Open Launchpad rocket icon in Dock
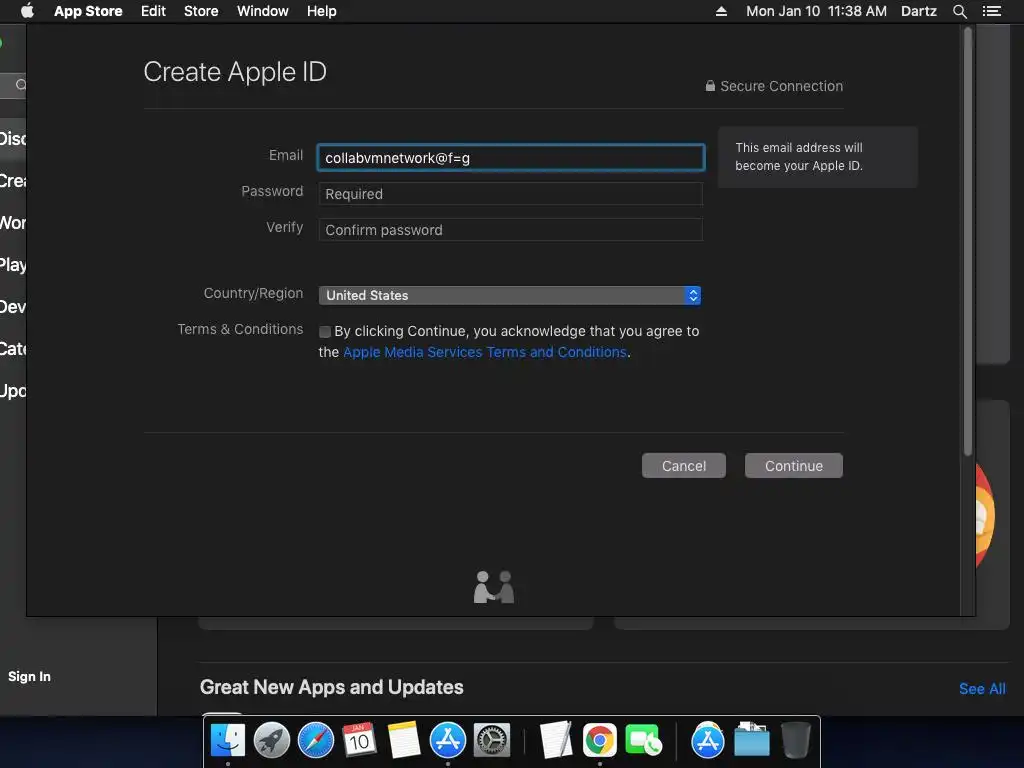1024x768 pixels. tap(272, 741)
